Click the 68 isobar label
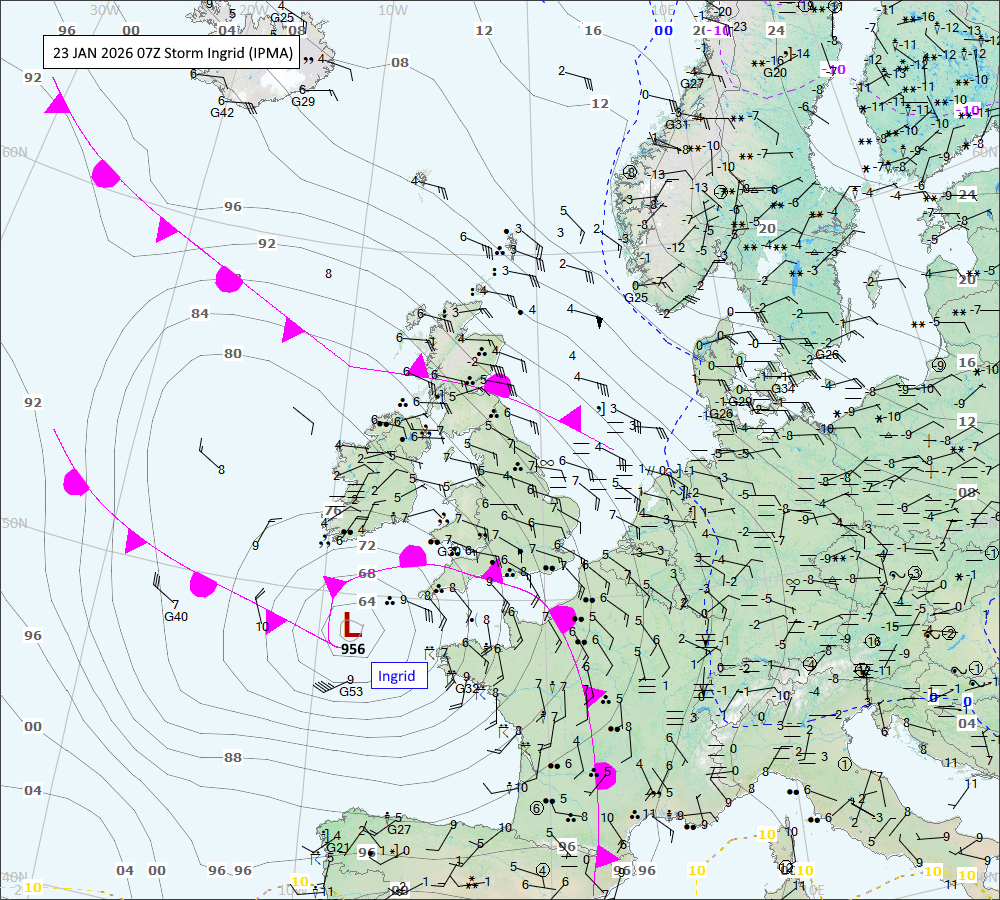 coord(367,573)
